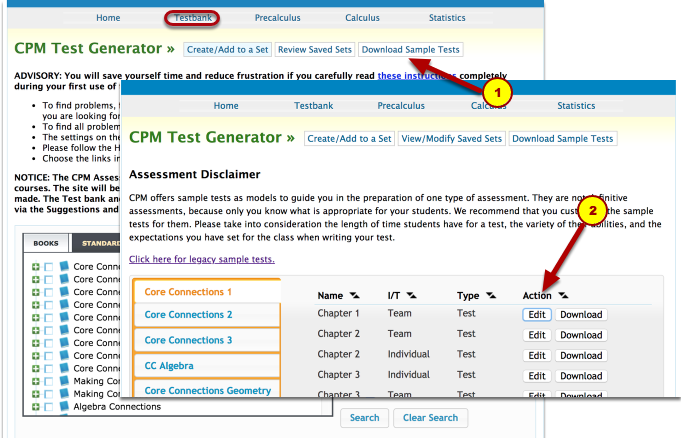
Task: Download the Chapter 2 Team test
Action: pos(581,335)
